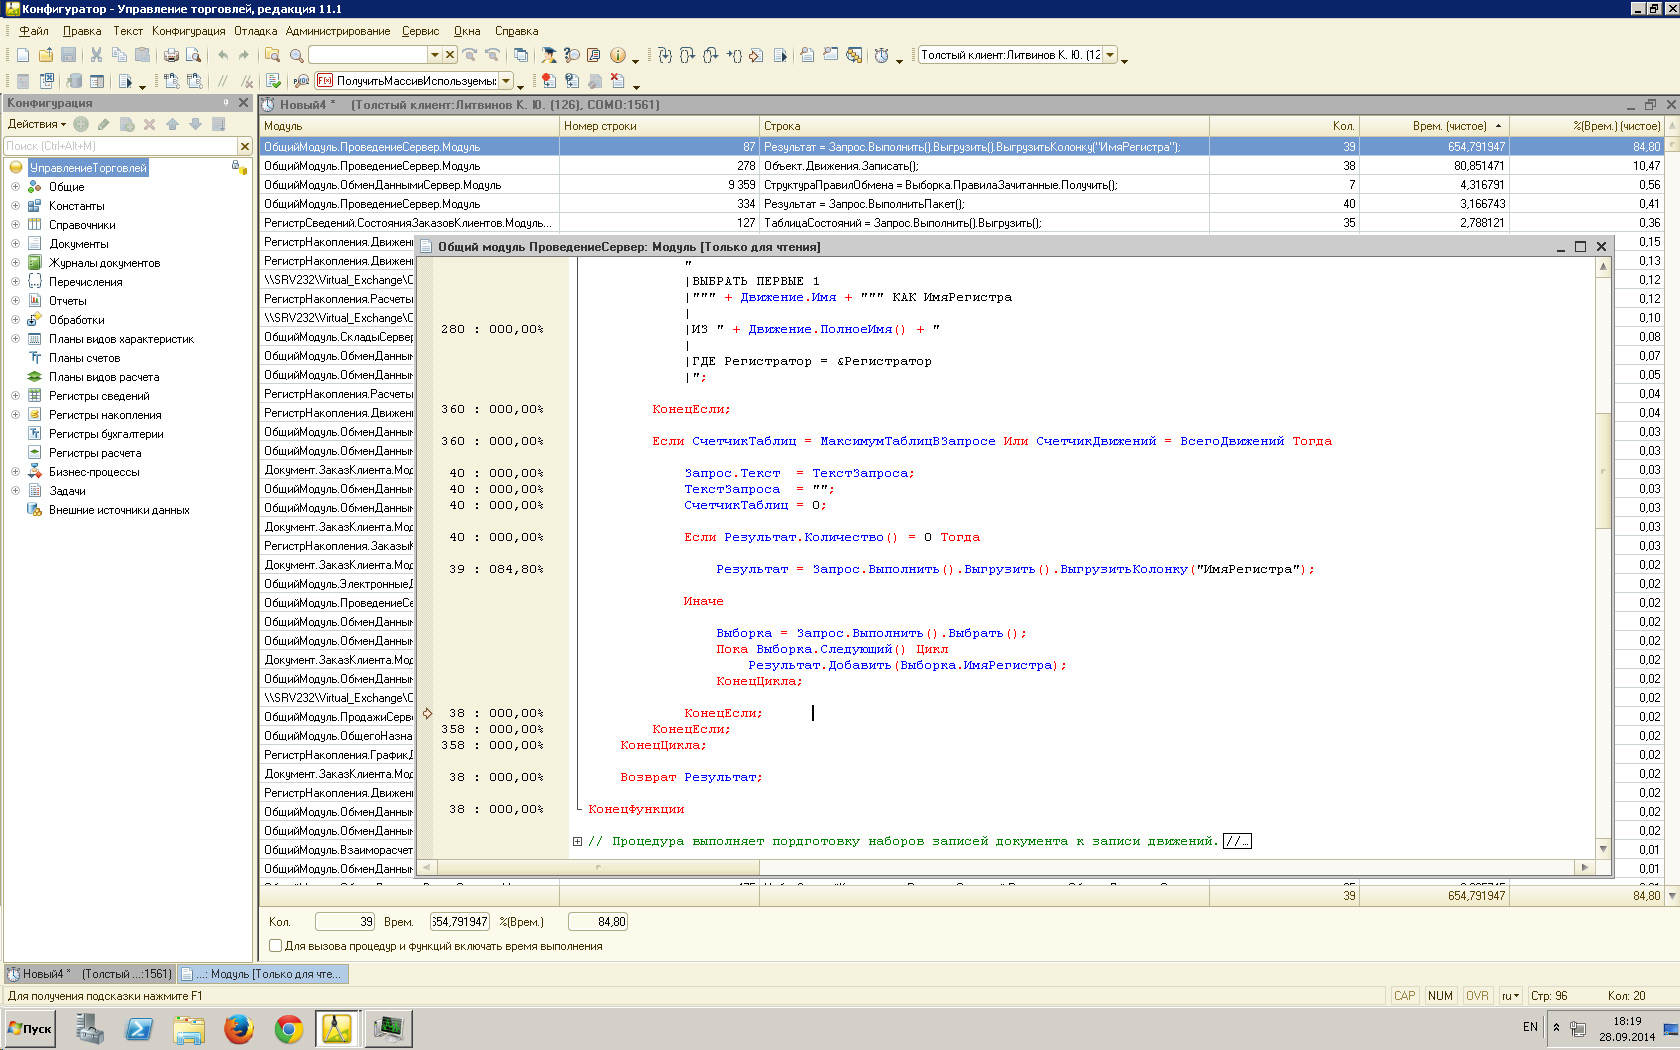Screen dimensions: 1680x1050
Task: Expand the Документы tree node
Action: (x=15, y=244)
